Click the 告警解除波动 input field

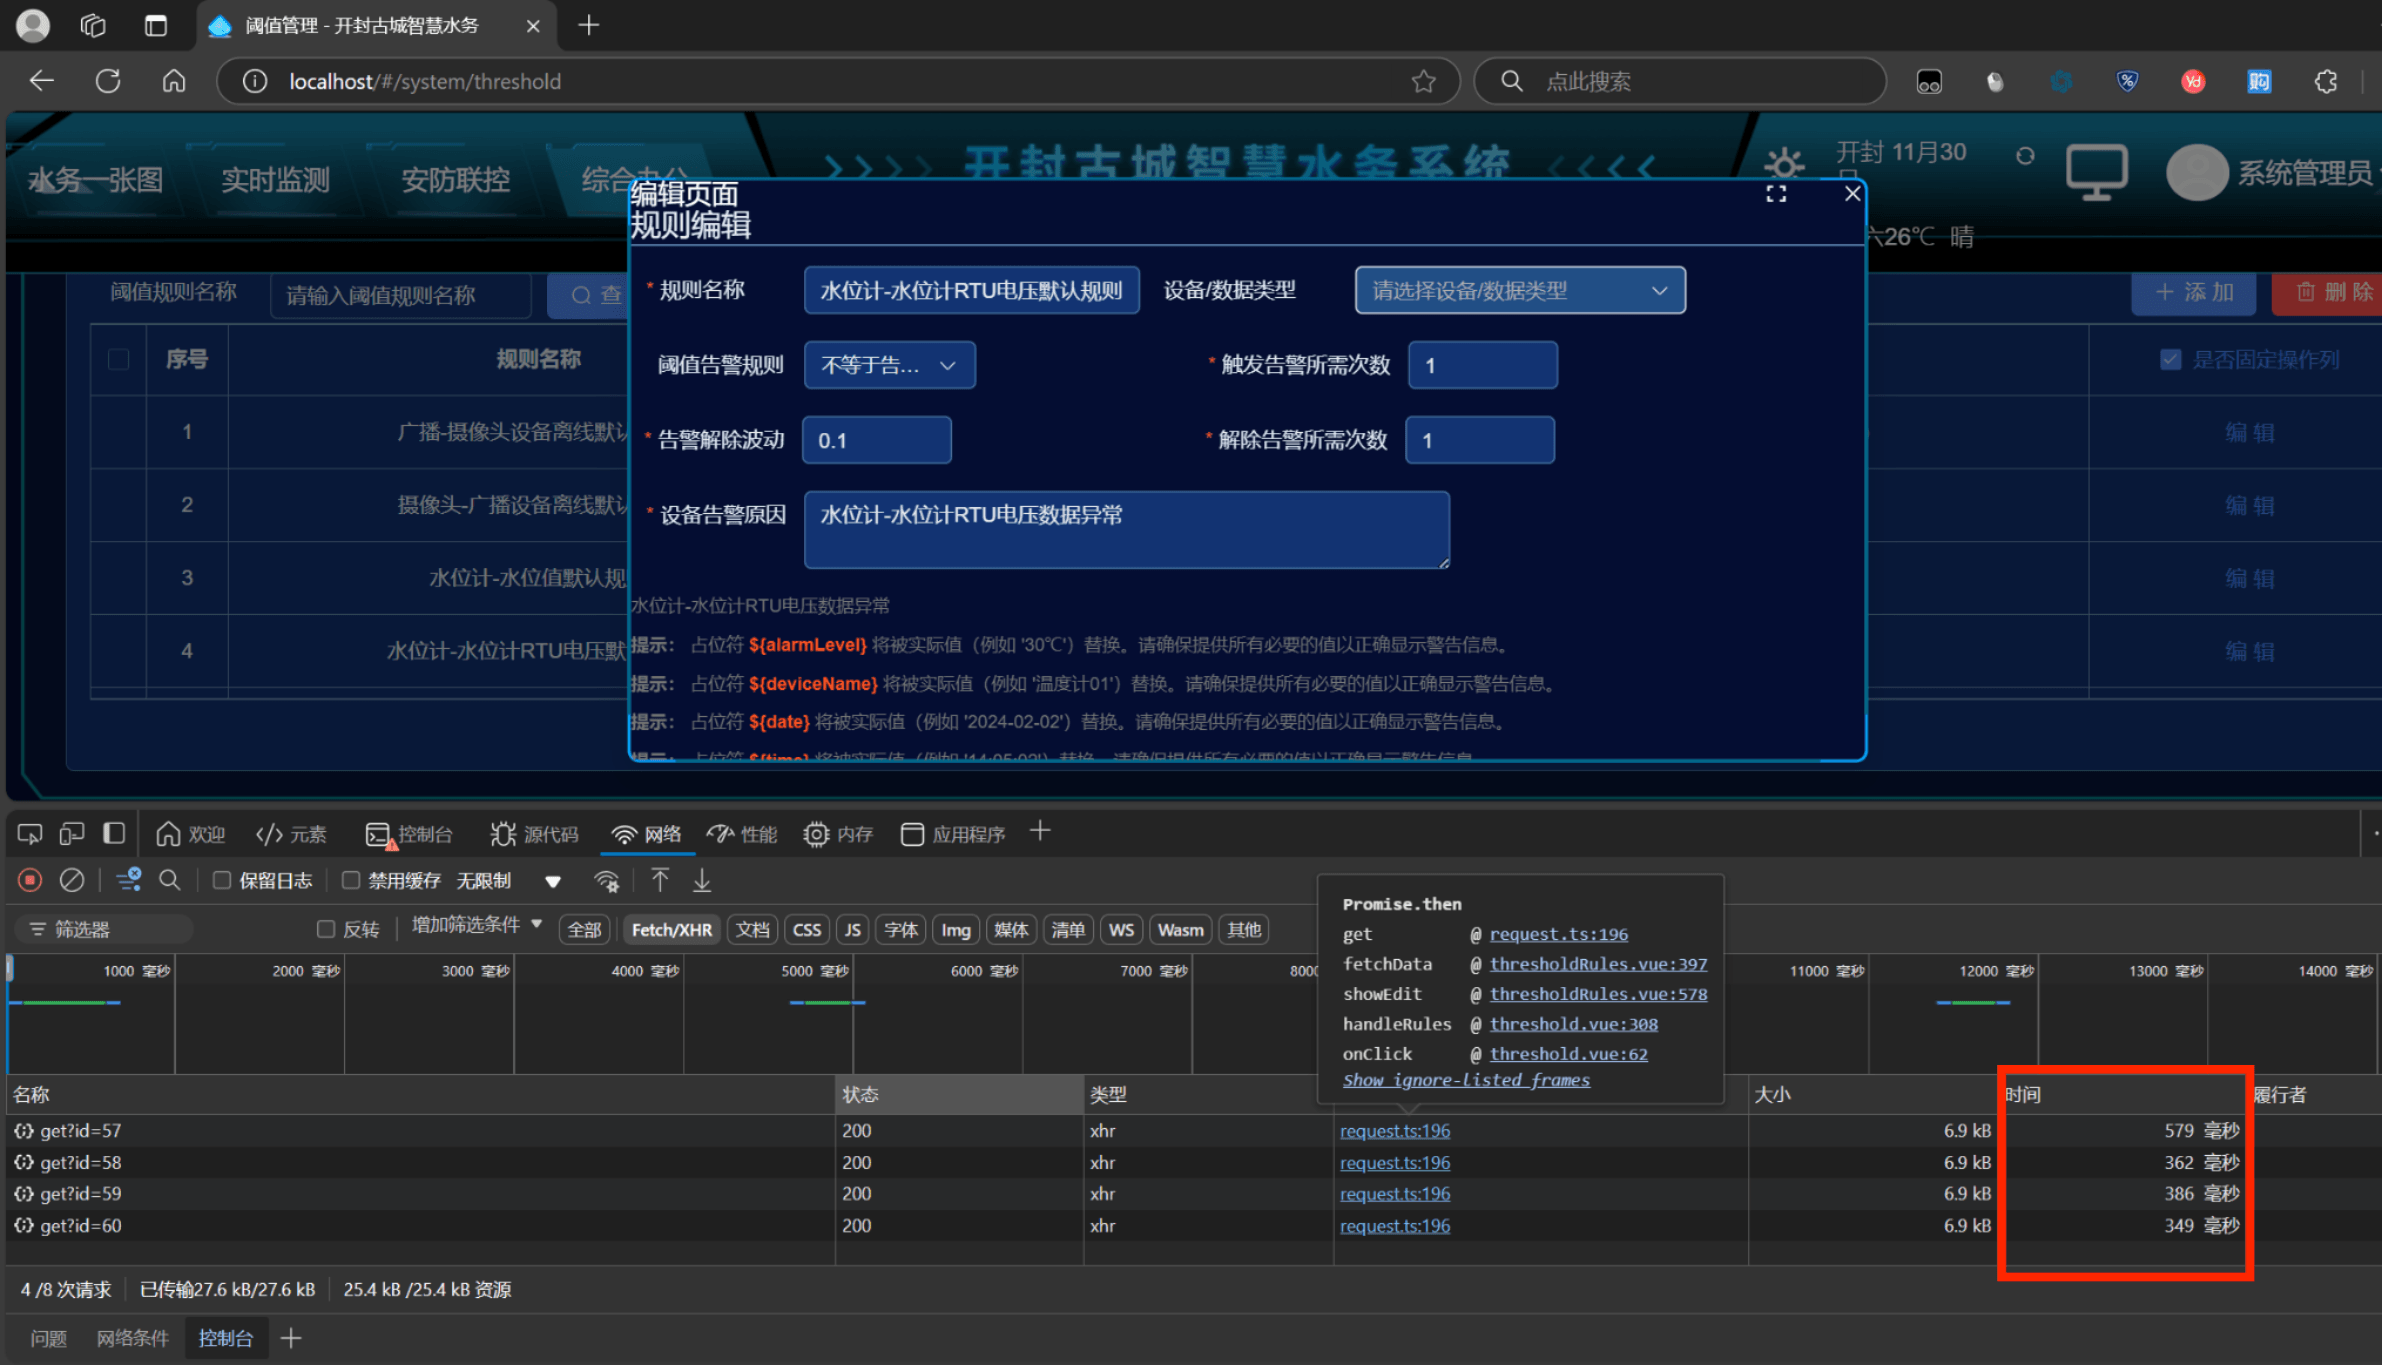tap(876, 440)
